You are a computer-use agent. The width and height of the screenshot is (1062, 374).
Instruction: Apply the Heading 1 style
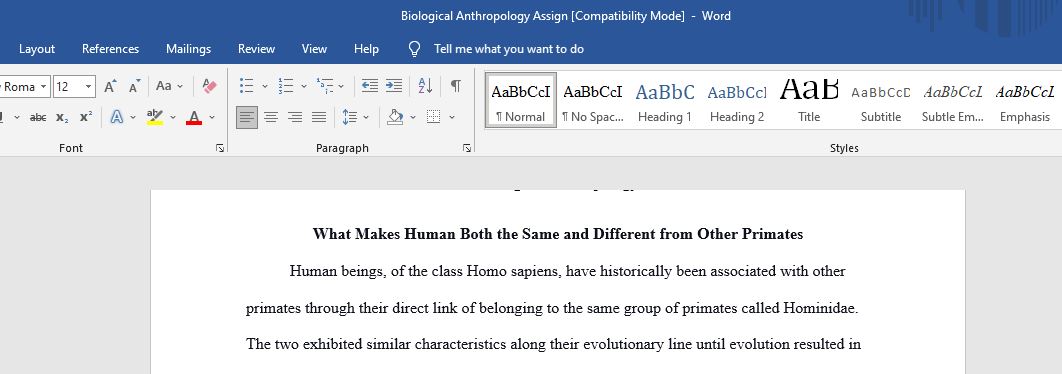tap(665, 100)
